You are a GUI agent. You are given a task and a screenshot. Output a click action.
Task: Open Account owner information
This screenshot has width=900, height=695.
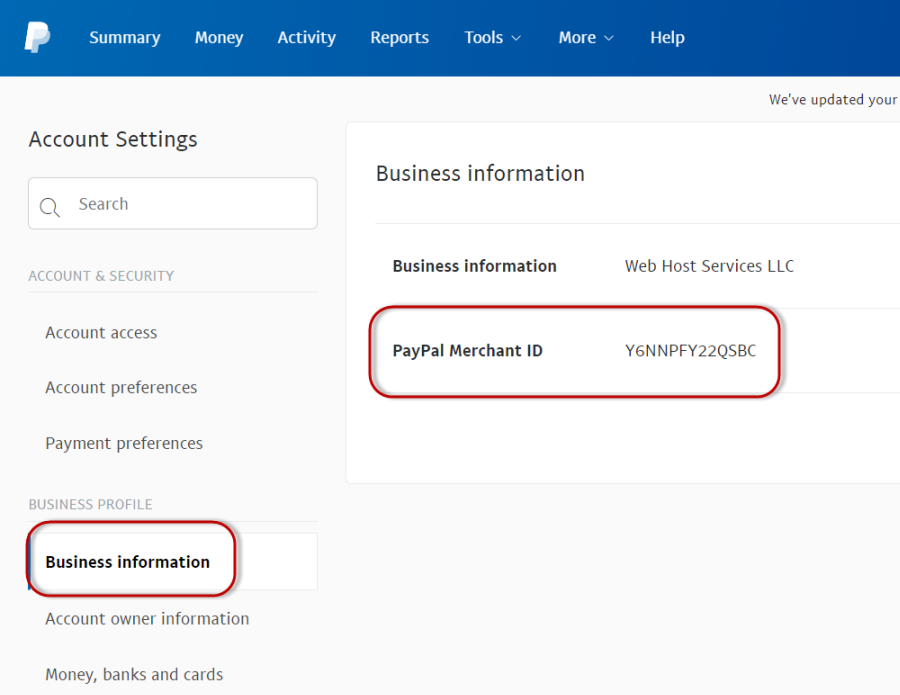147,618
